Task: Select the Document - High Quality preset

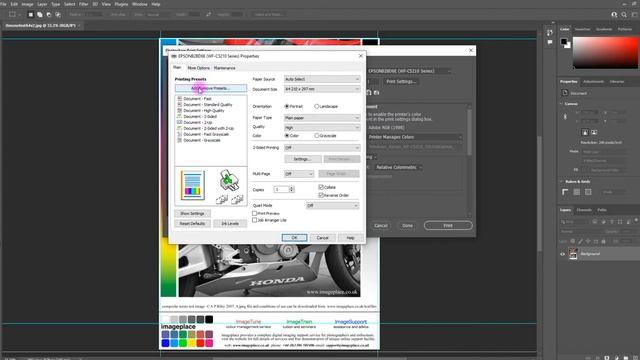Action: click(204, 111)
